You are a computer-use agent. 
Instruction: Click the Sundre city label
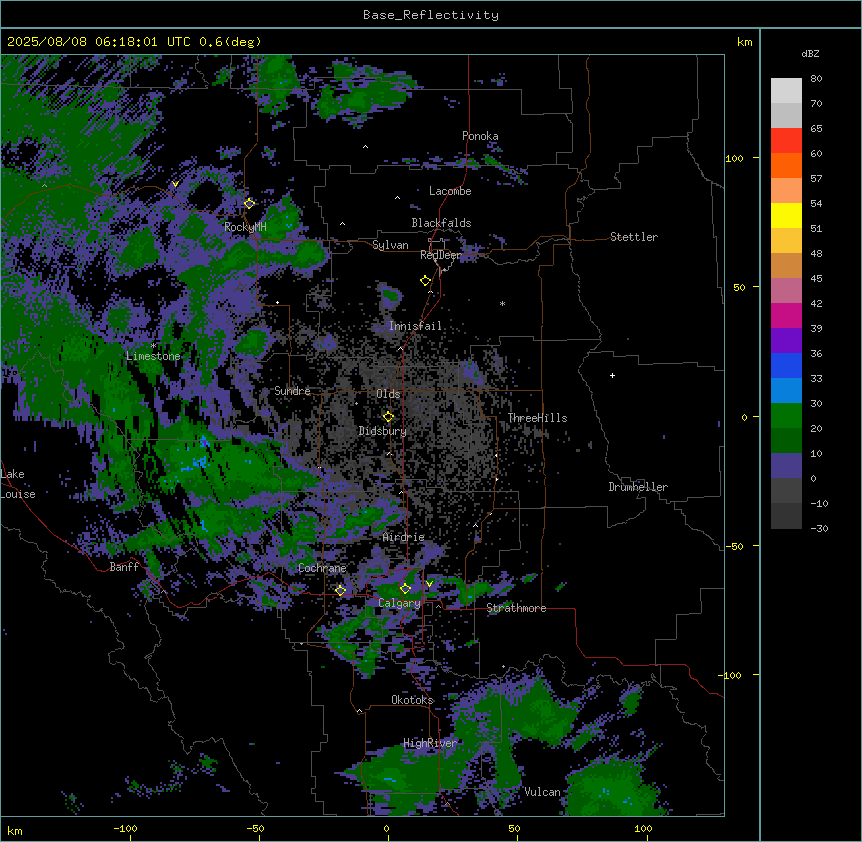(x=292, y=391)
